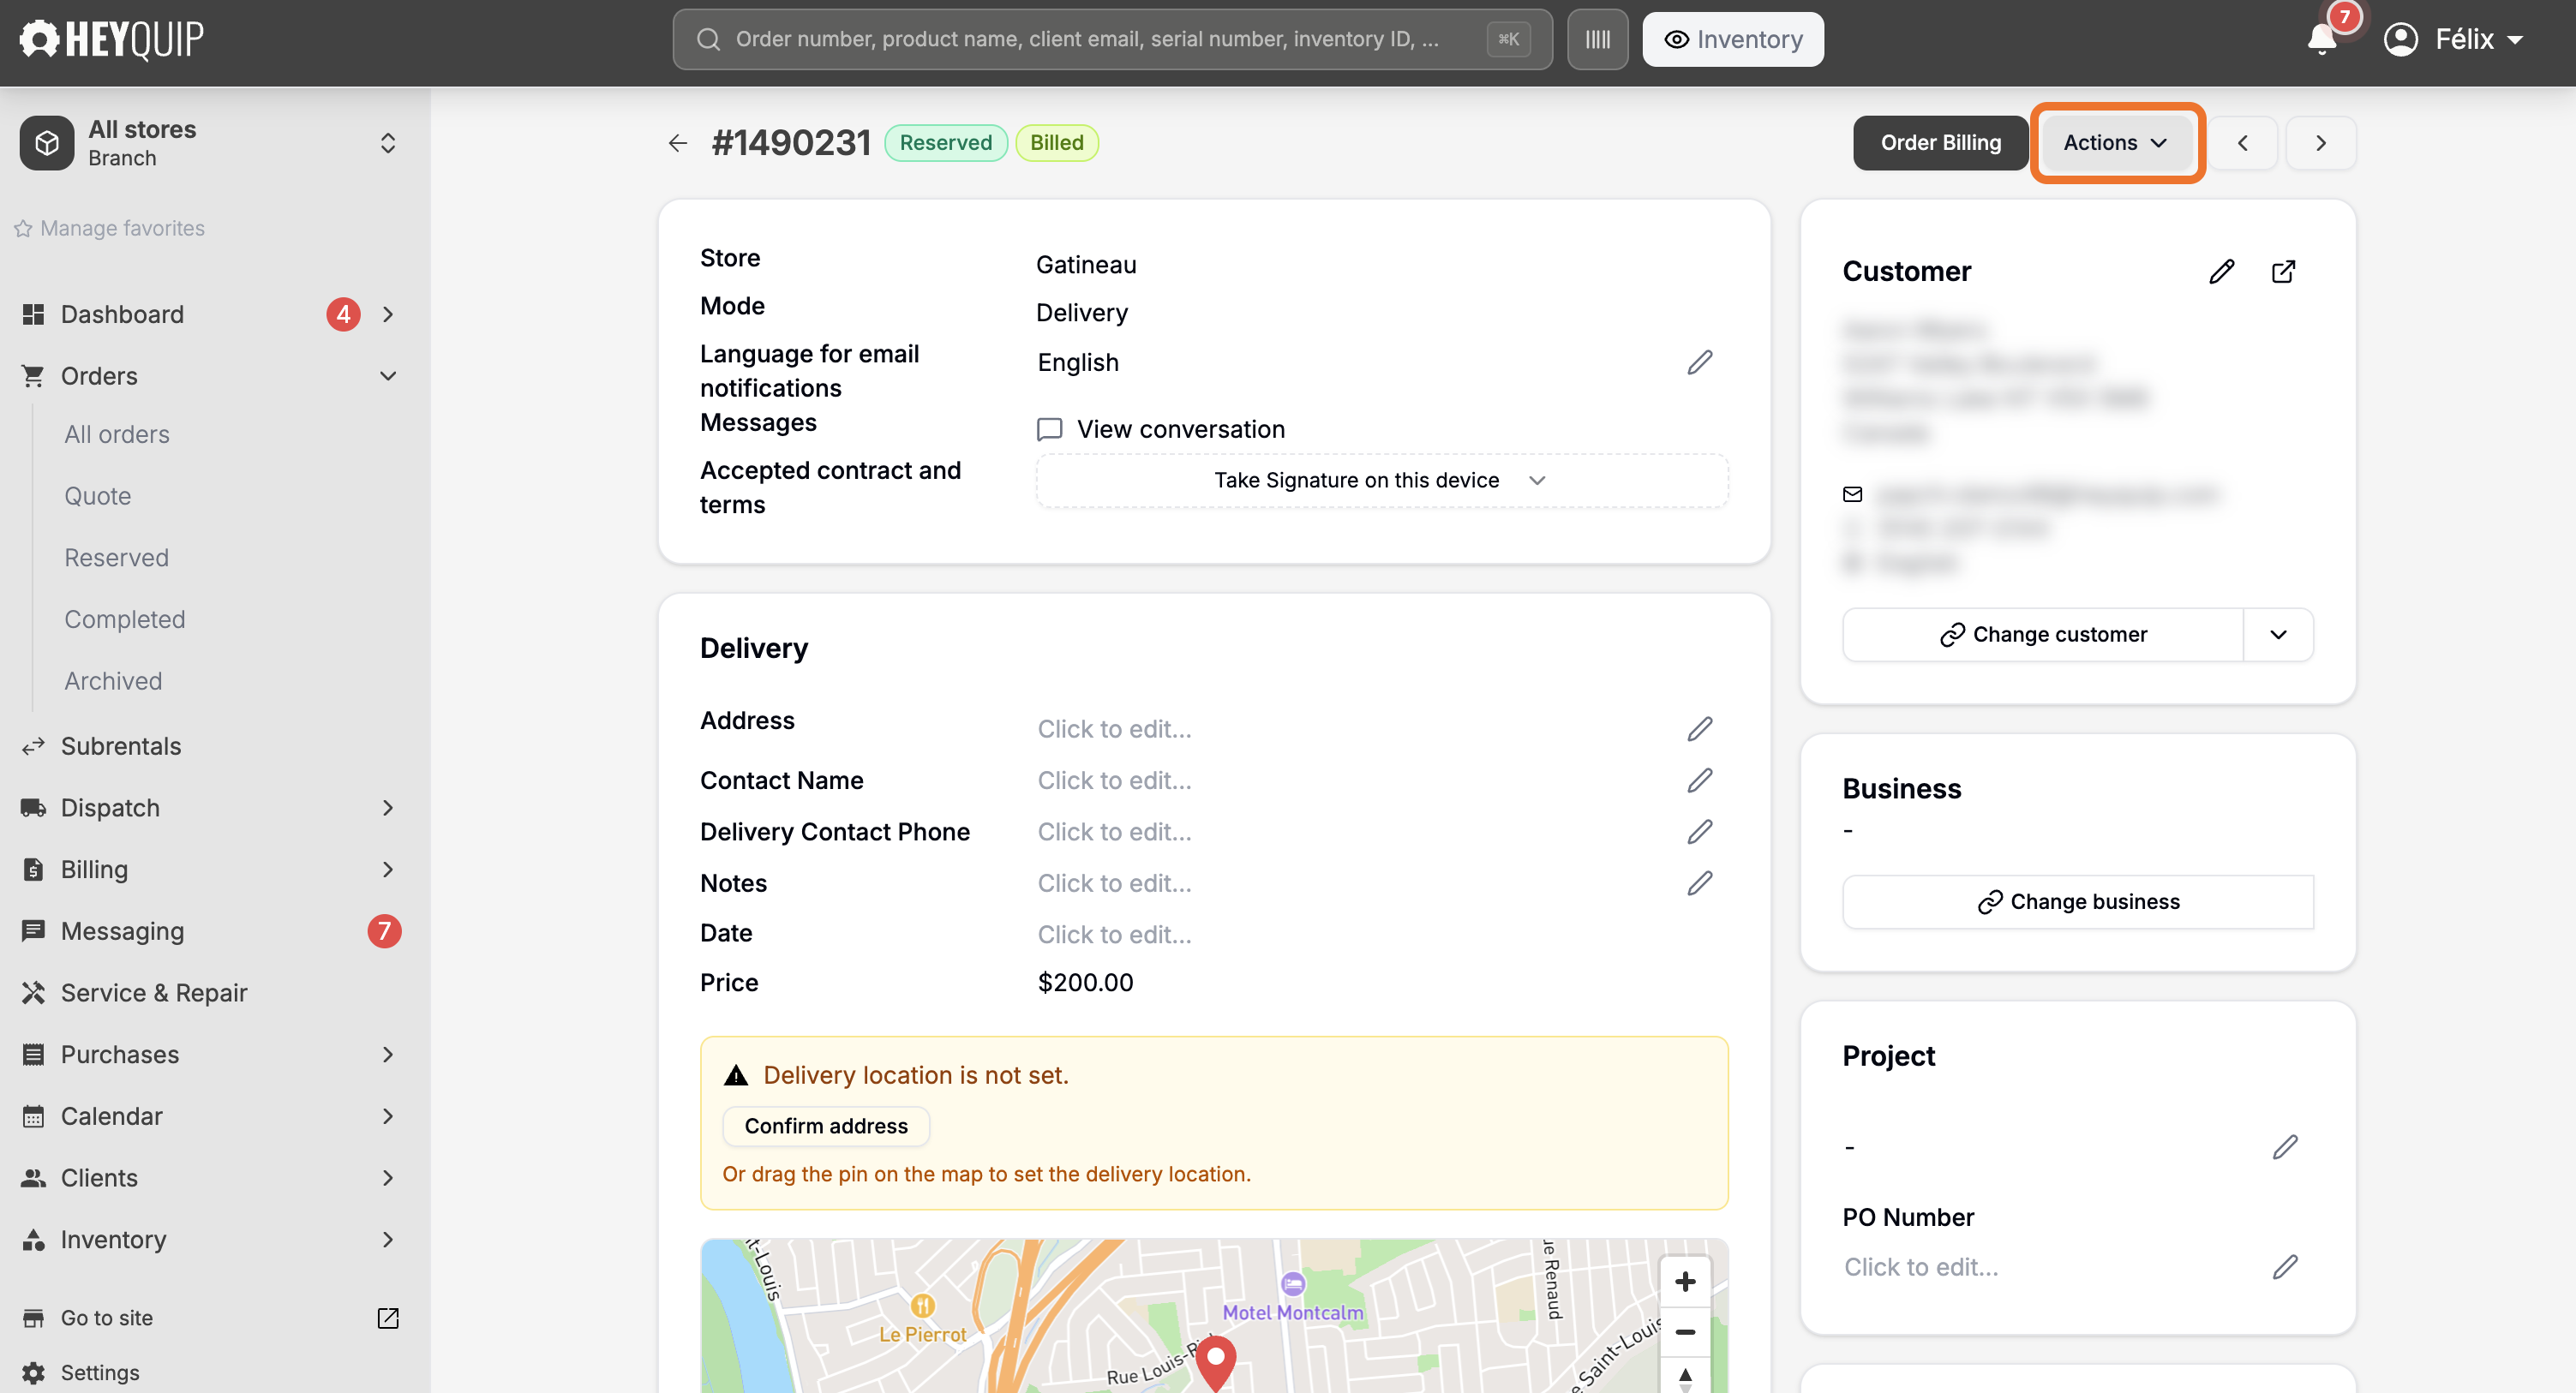The image size is (2576, 1393).
Task: Open the notifications bell
Action: tap(2322, 39)
